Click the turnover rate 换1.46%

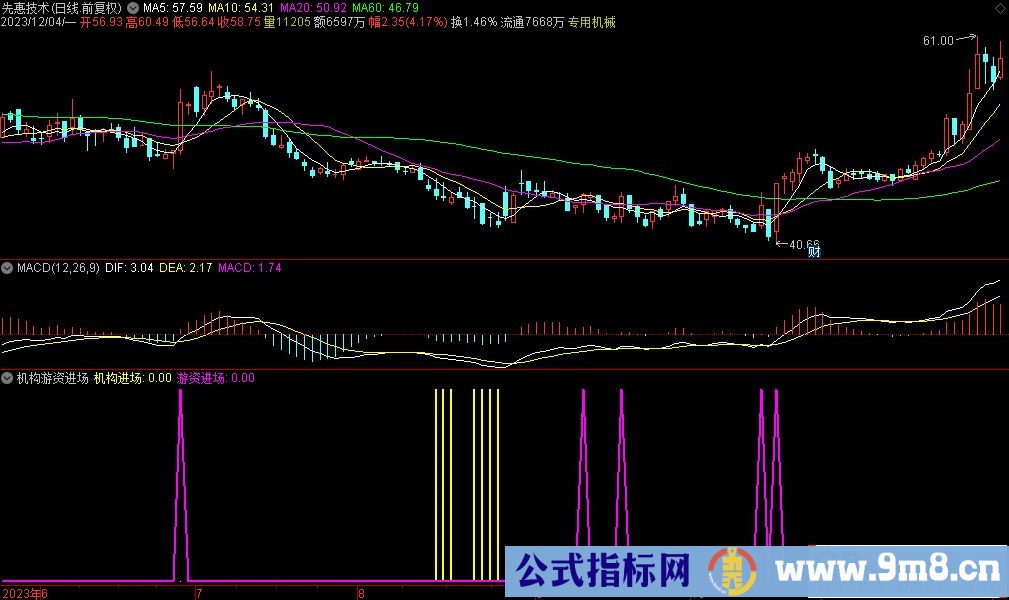pyautogui.click(x=474, y=23)
